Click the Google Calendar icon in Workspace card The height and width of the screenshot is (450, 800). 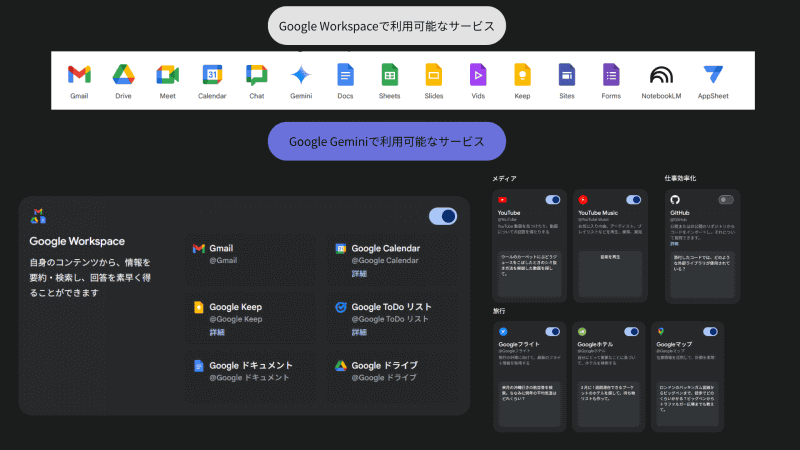click(x=340, y=248)
